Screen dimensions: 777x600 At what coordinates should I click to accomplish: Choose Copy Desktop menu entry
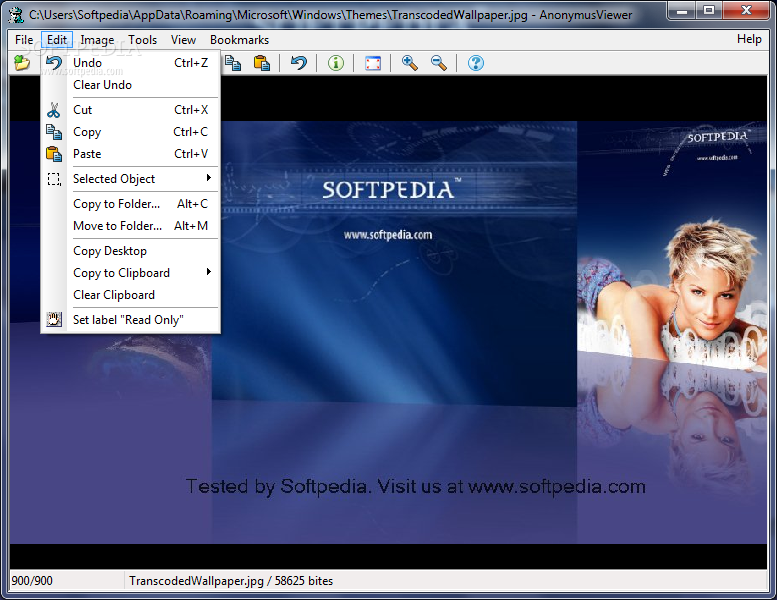click(131, 251)
